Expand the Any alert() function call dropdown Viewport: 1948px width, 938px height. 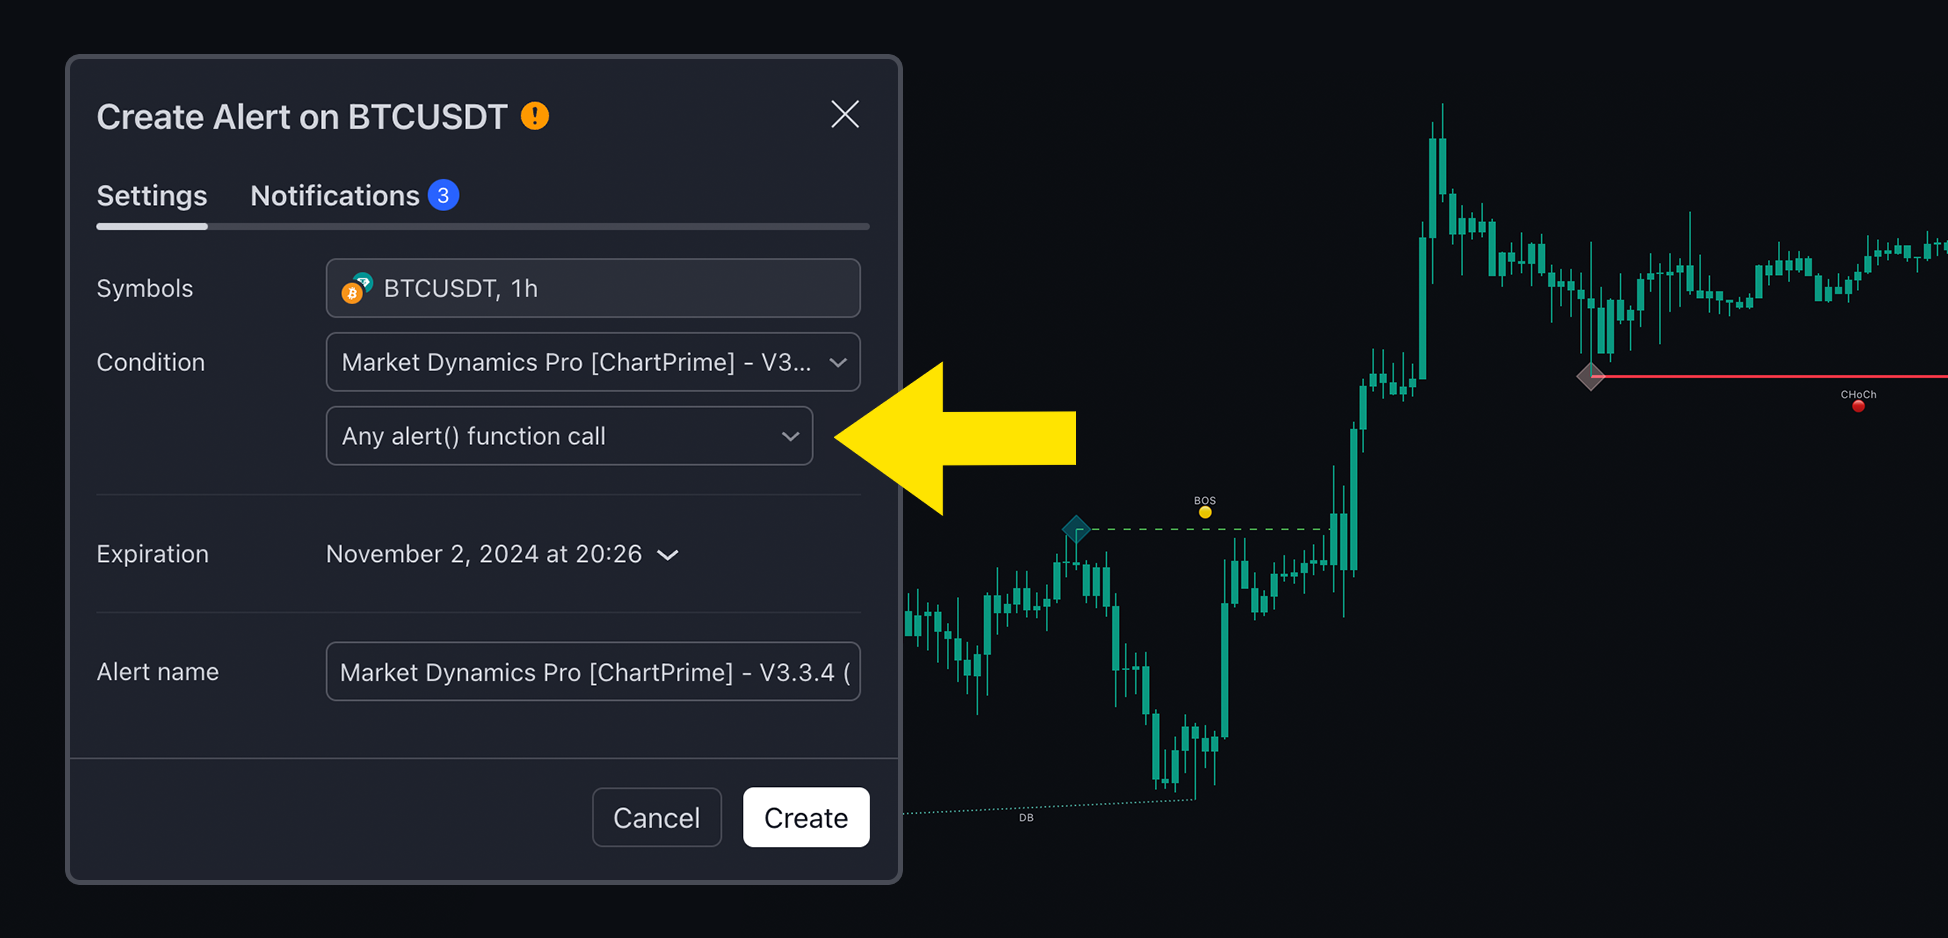point(569,436)
